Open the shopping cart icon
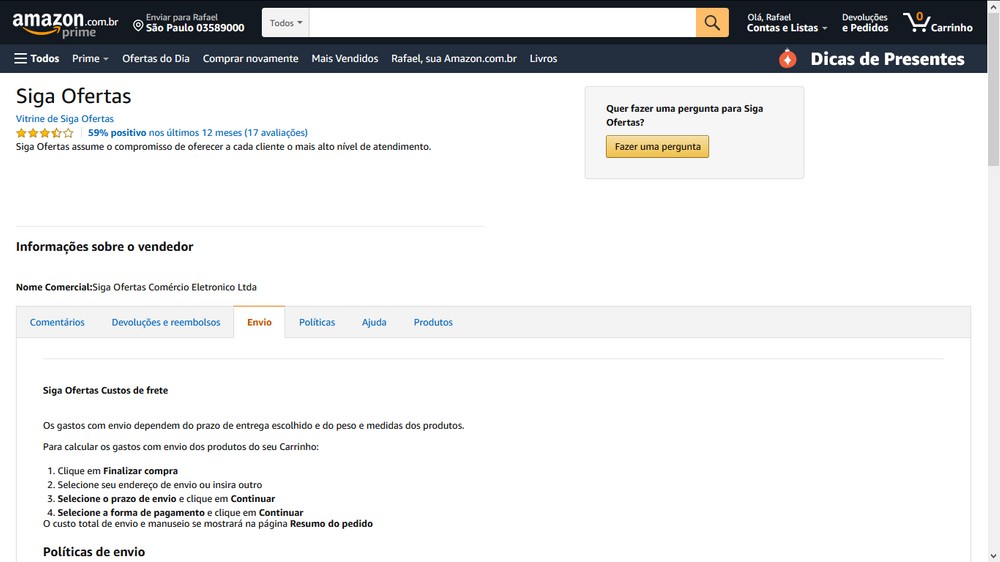 click(x=917, y=23)
